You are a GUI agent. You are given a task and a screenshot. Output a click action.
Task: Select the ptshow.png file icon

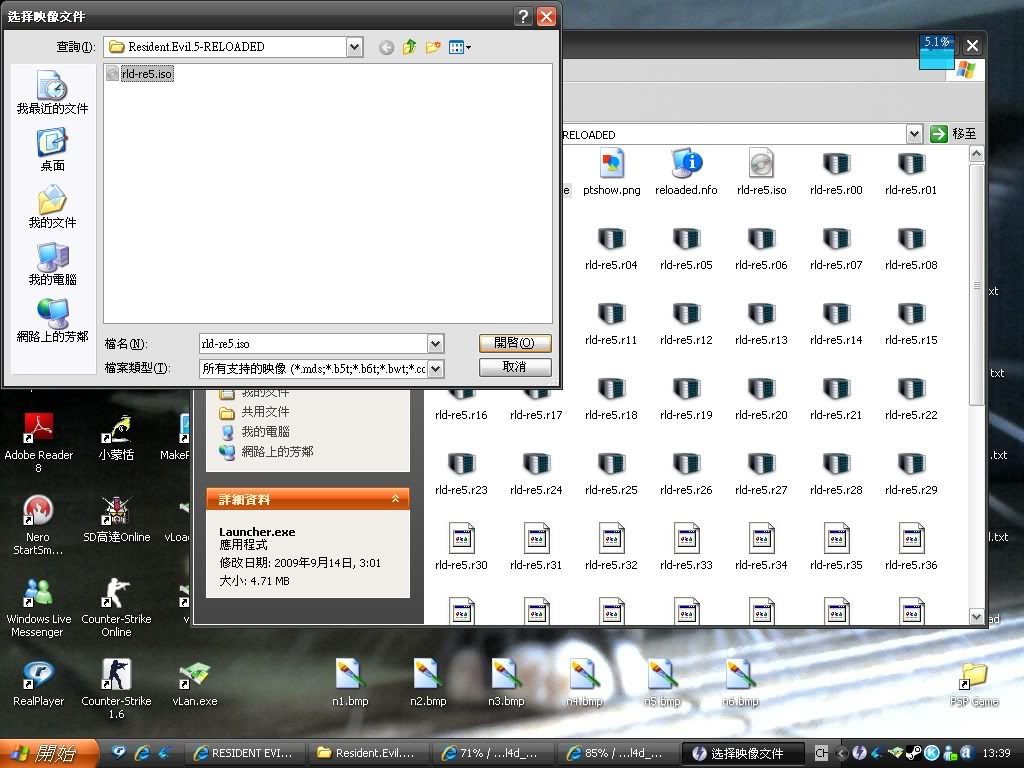click(x=611, y=164)
